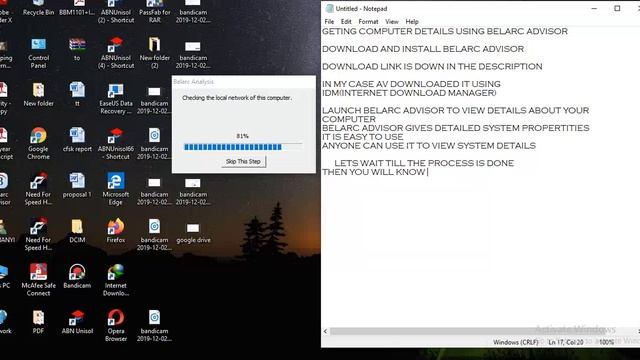Screen dimensions: 640x360
Task: Click line 'IT IS EASY TO USE'
Action: pos(362,137)
